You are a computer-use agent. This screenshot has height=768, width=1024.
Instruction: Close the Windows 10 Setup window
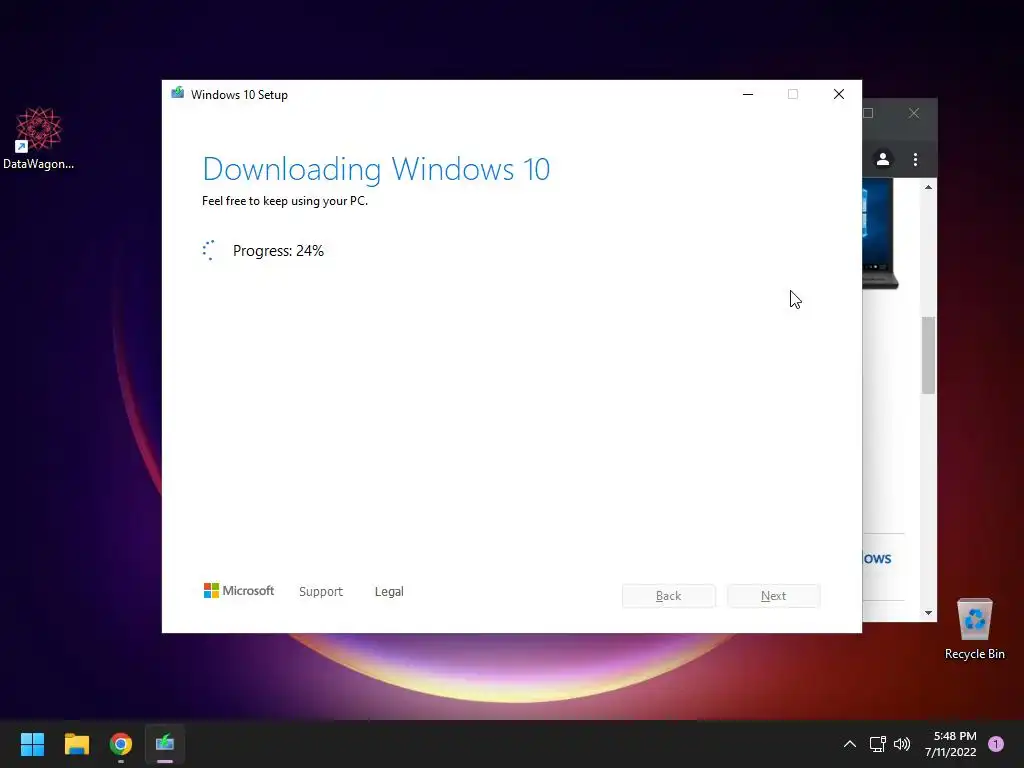(x=839, y=94)
